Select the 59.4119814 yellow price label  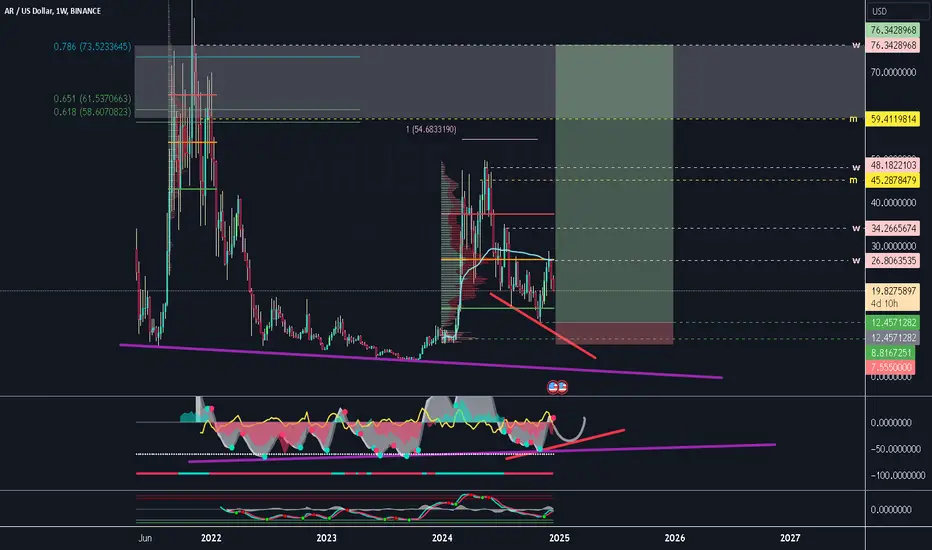[x=893, y=119]
